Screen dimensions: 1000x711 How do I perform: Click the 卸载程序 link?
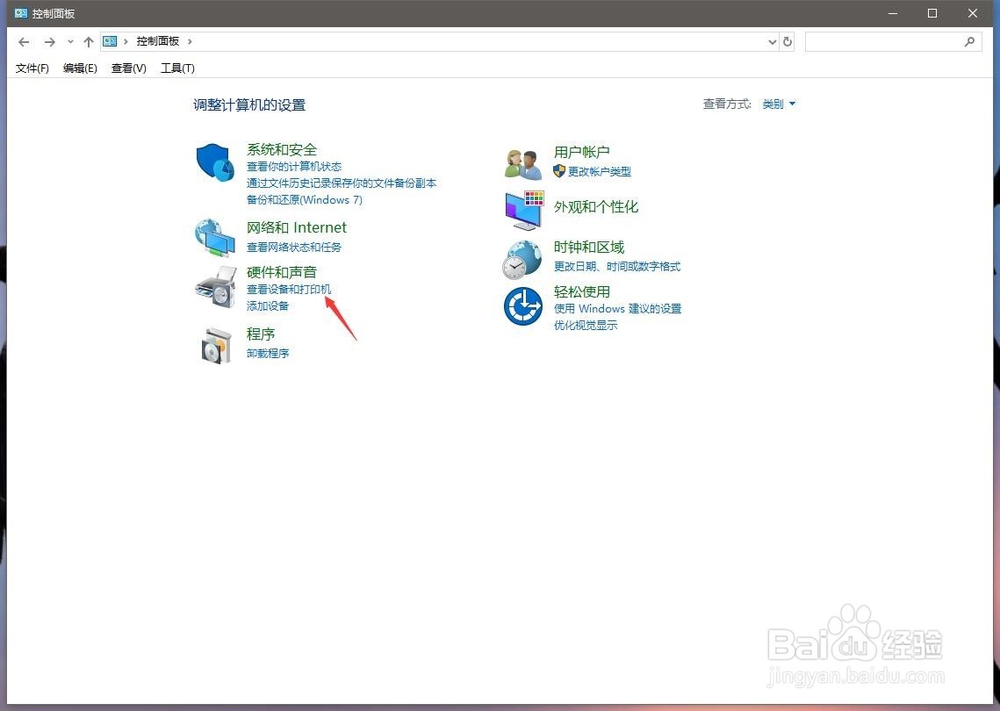(266, 352)
